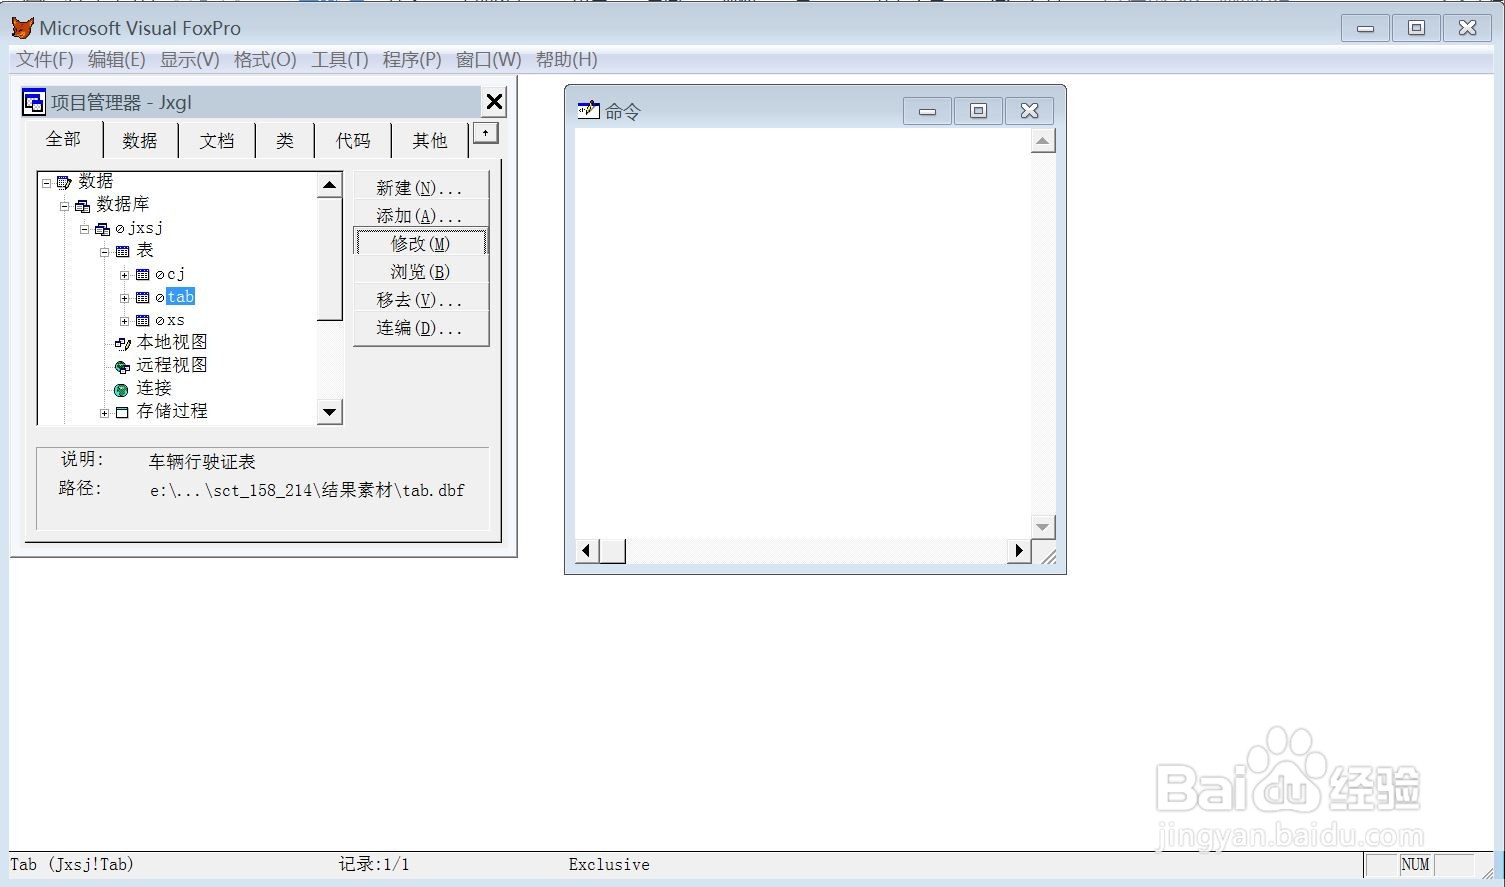Collapse the jxsj database node
This screenshot has width=1505, height=887.
(85, 229)
